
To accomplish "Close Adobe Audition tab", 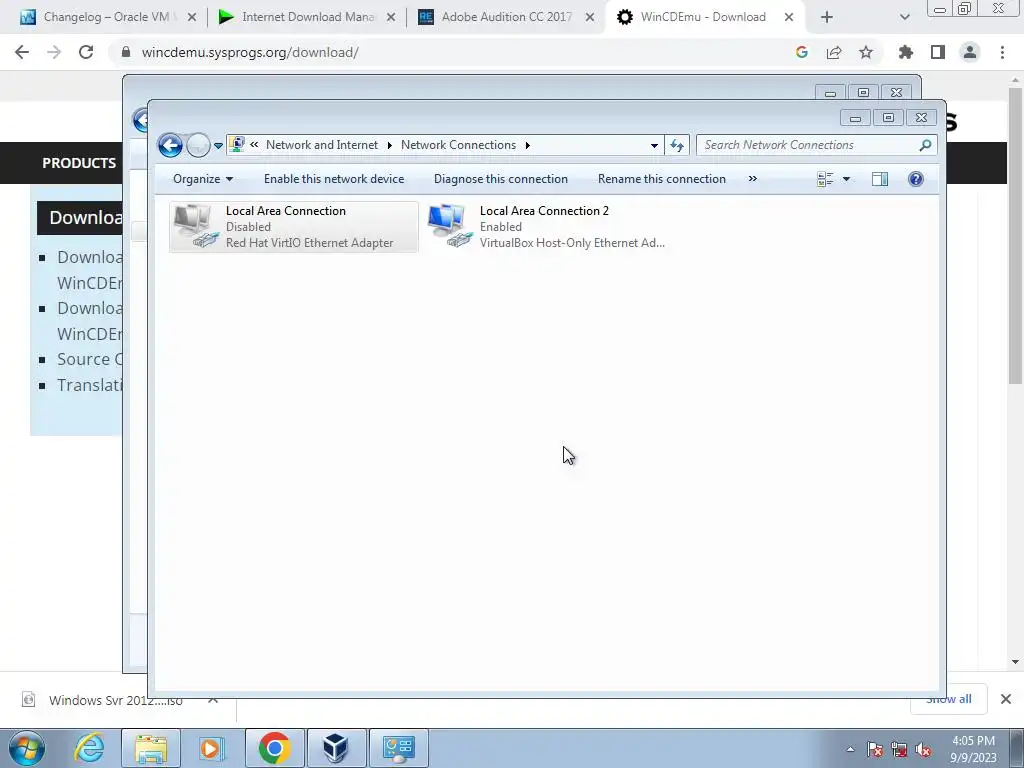I will [590, 18].
